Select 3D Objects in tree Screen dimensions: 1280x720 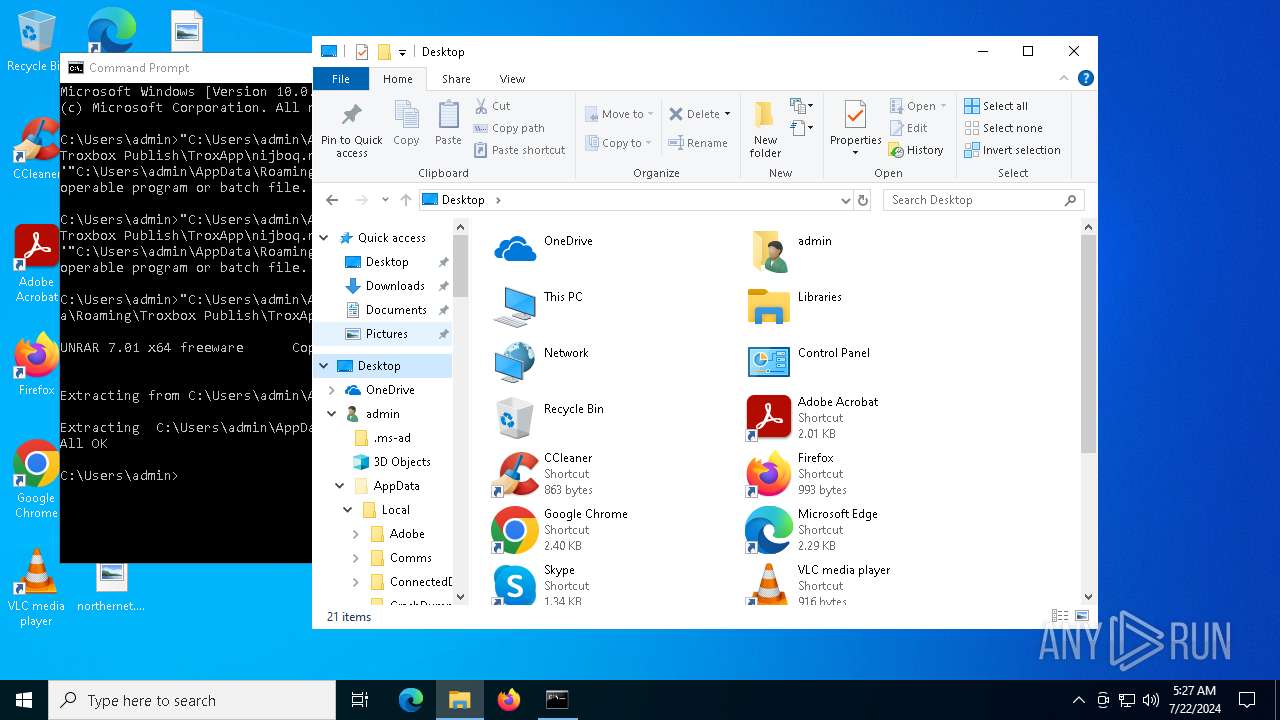pyautogui.click(x=402, y=462)
